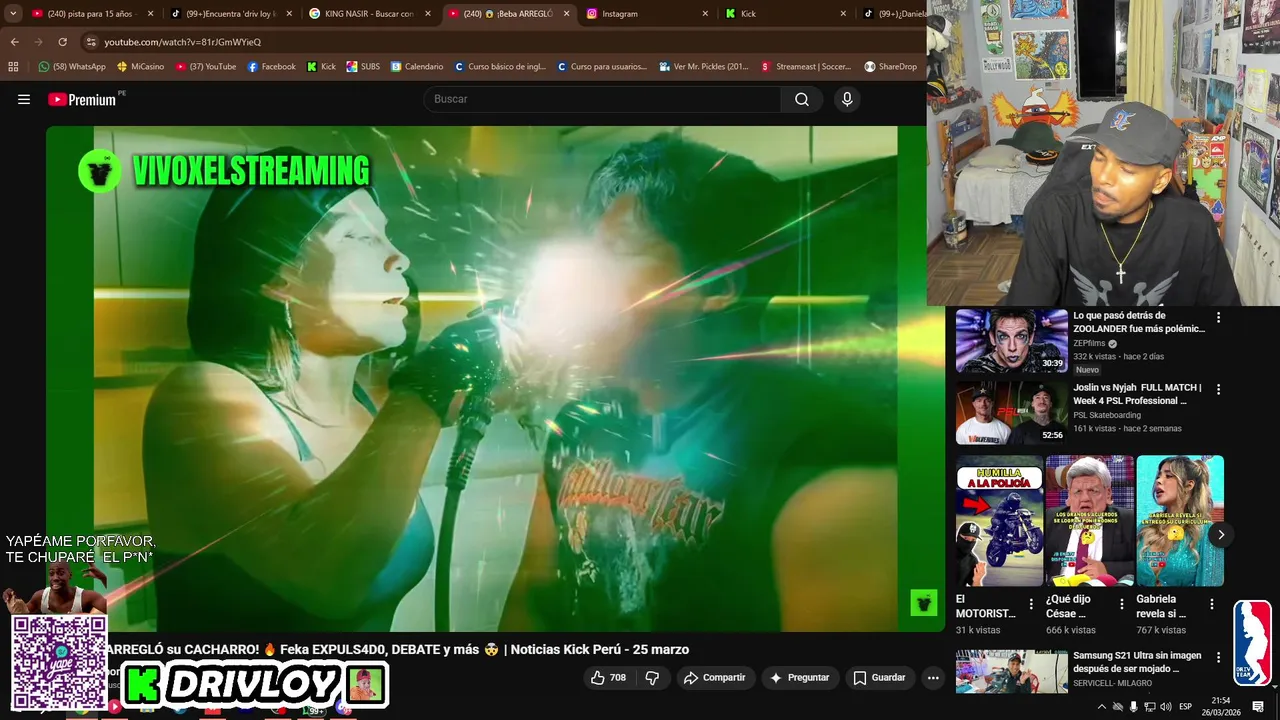Viewport: 1280px width, 720px height.
Task: Open taskbar clock showing 21:54
Action: click(x=1220, y=706)
